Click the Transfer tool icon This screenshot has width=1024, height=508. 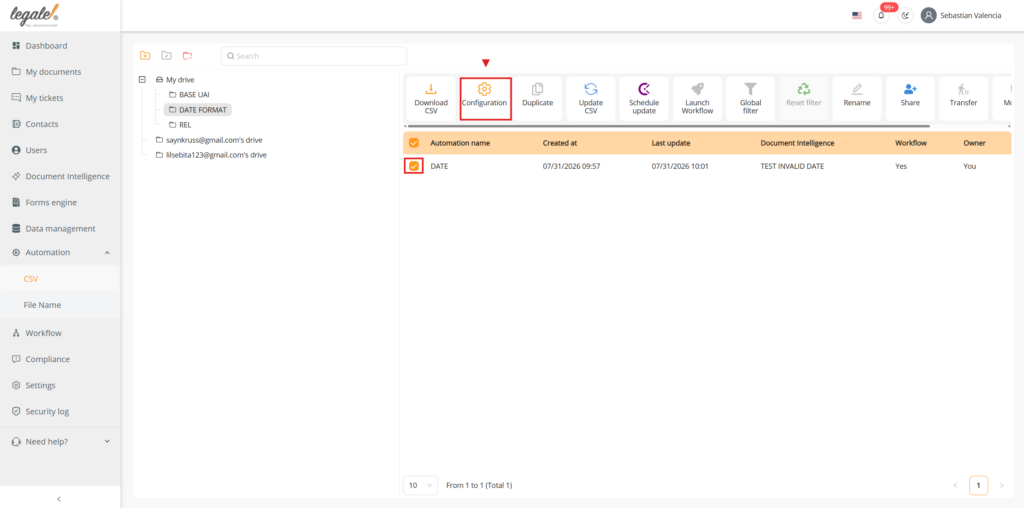pyautogui.click(x=963, y=99)
